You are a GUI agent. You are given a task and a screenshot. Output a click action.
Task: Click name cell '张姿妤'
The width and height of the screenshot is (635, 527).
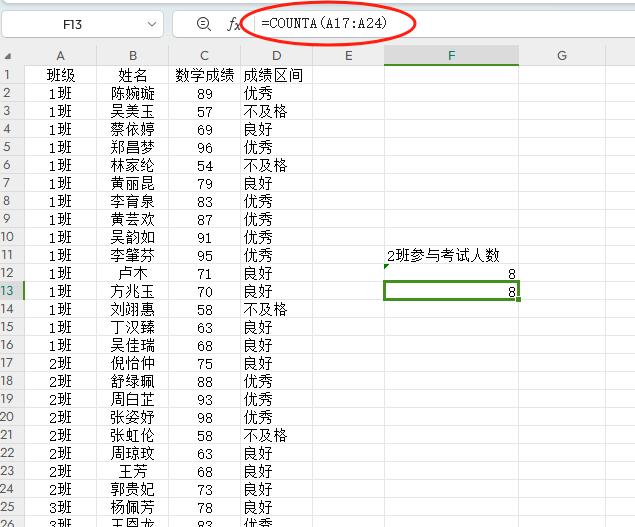point(132,417)
